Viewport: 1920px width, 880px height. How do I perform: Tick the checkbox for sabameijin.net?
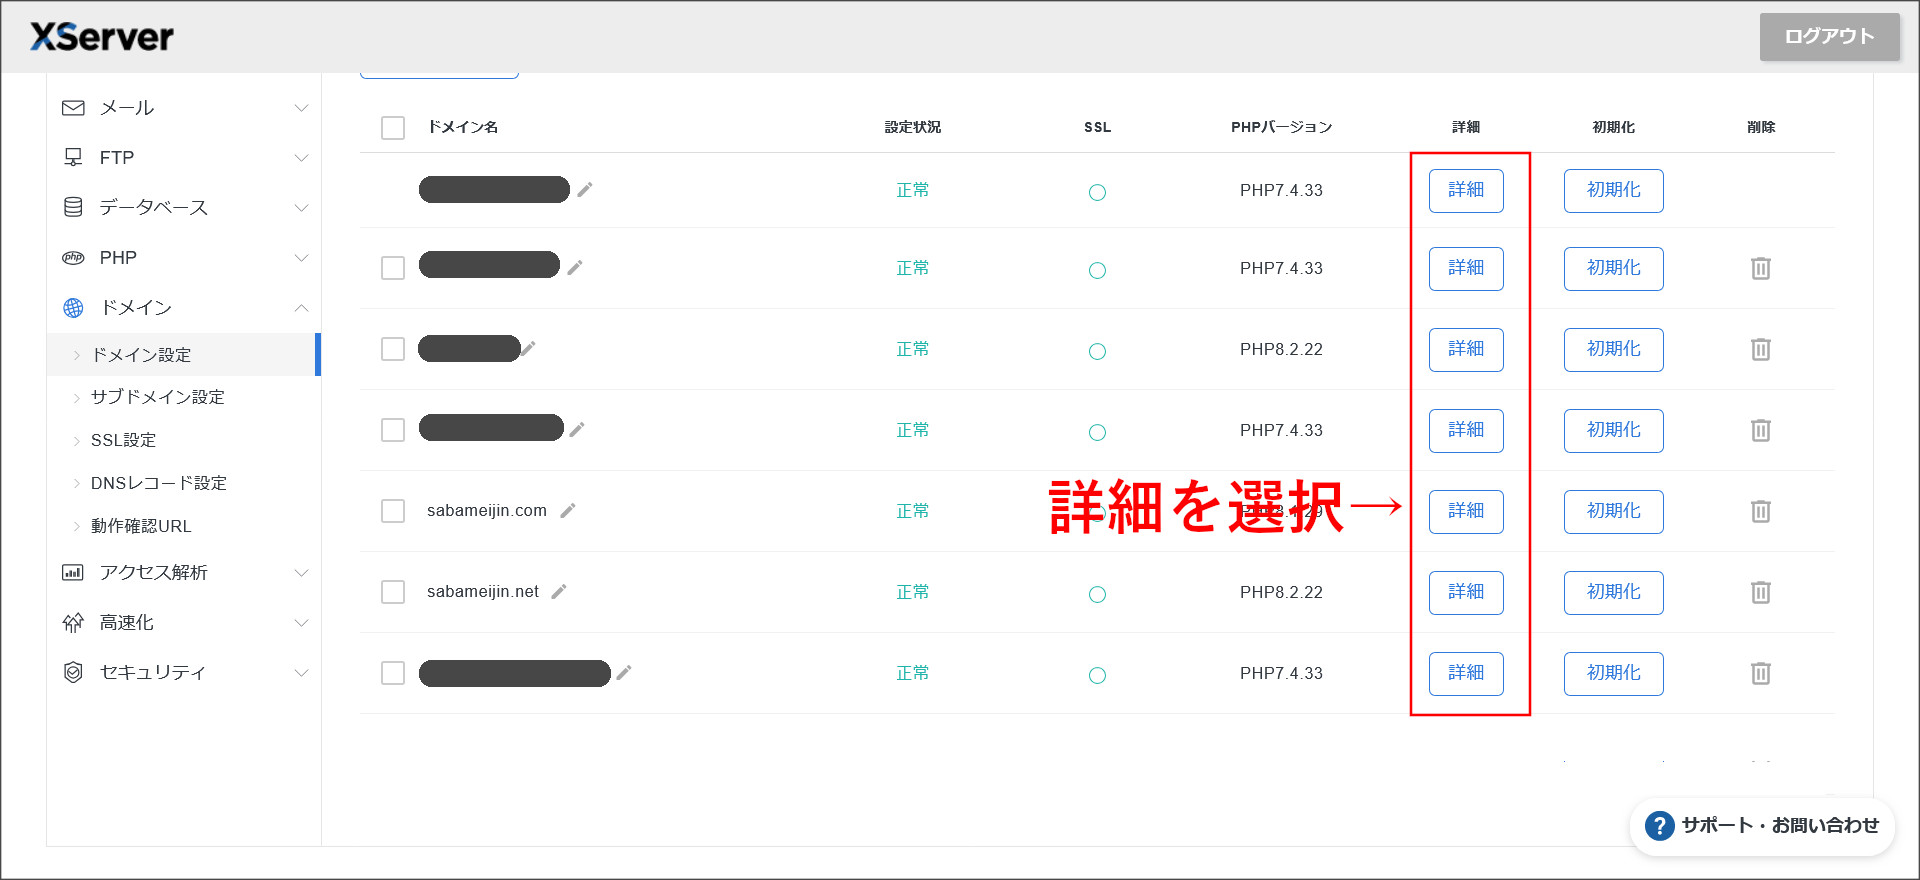393,592
